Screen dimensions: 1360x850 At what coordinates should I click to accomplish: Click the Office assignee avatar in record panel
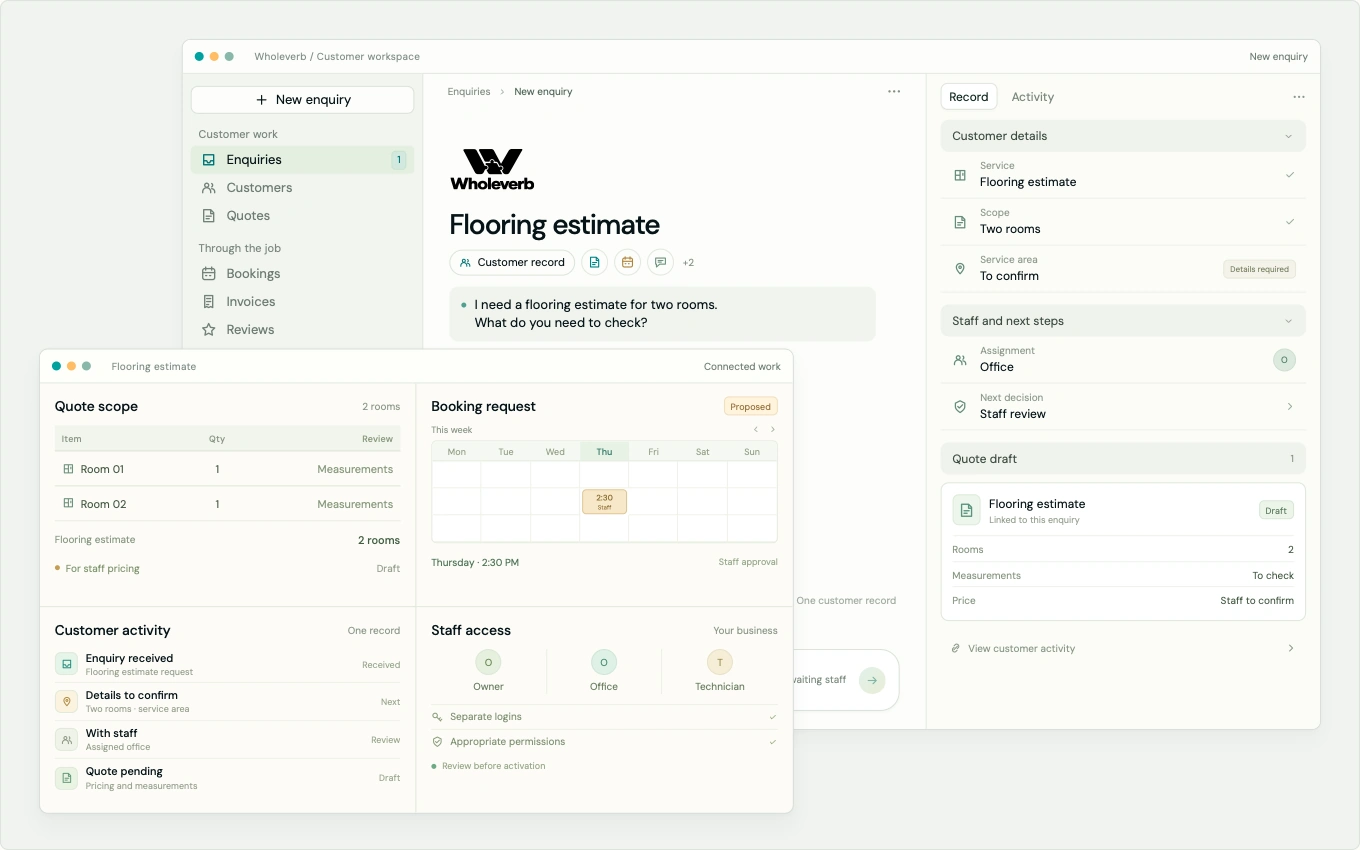click(x=1284, y=360)
